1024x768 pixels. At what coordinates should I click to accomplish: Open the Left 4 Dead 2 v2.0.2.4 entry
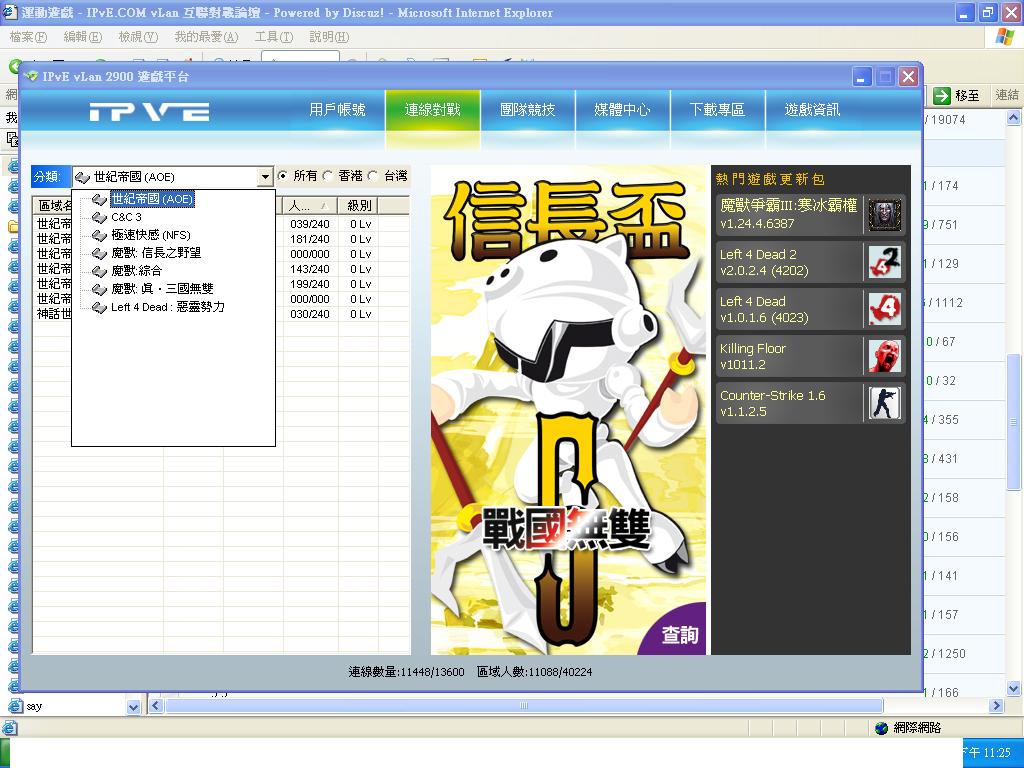pos(810,262)
